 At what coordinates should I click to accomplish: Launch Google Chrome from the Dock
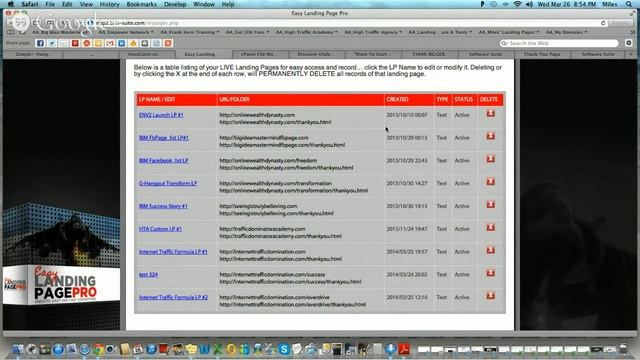(98, 349)
